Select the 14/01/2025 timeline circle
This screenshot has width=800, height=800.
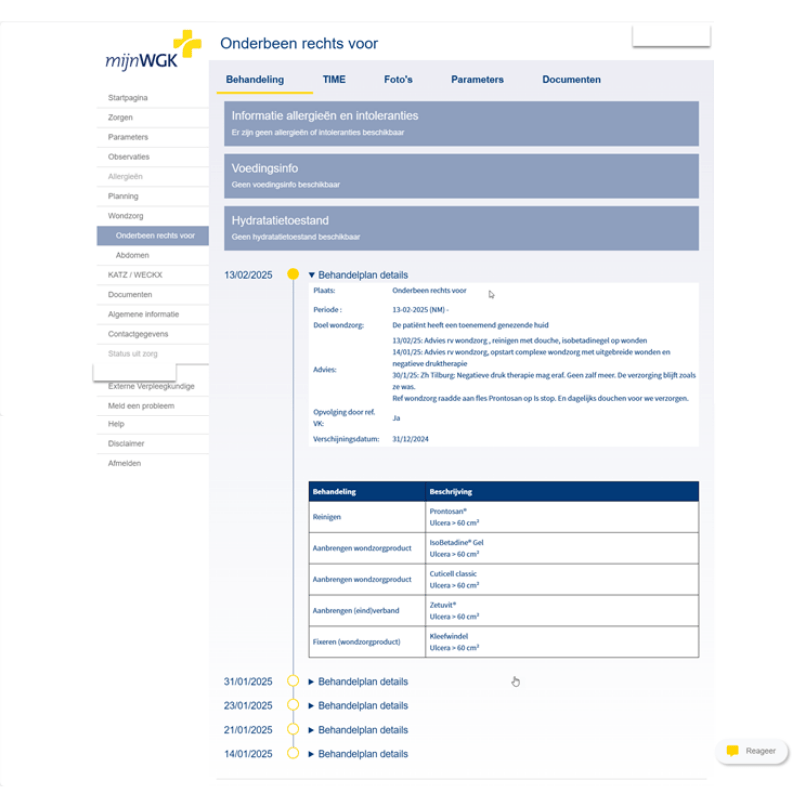(293, 753)
